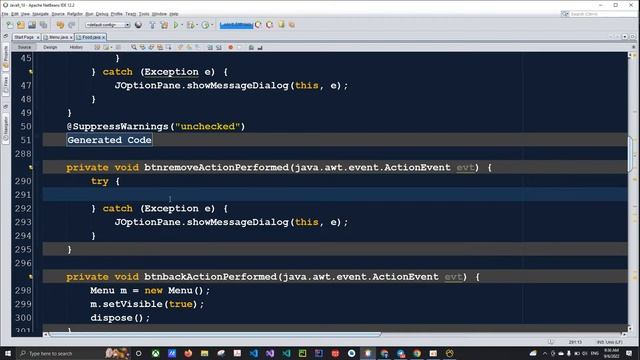The width and height of the screenshot is (640, 360).
Task: Open Firefox from the taskbar
Action: (188, 353)
